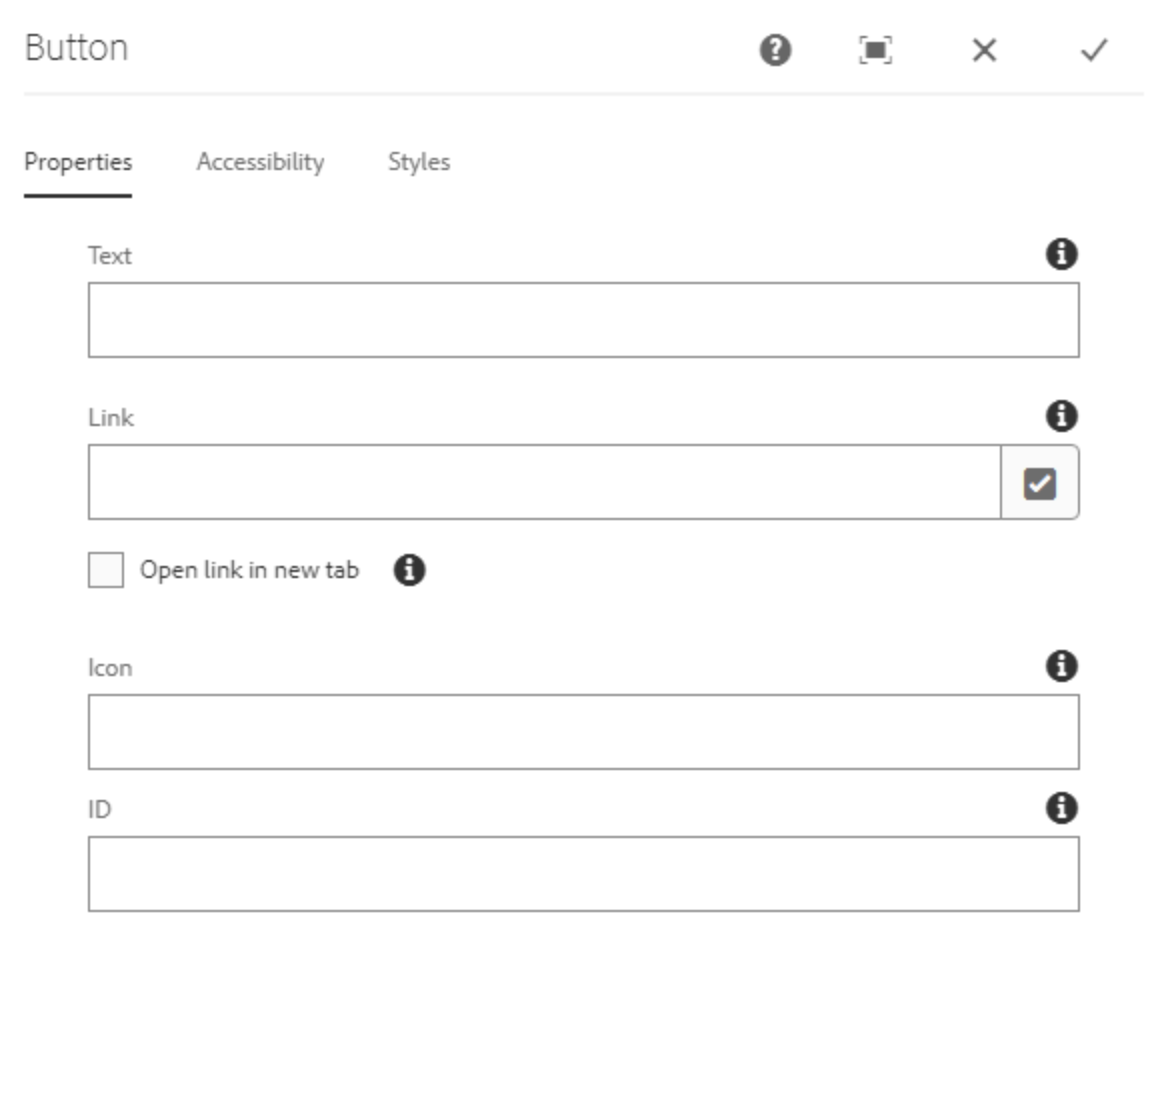Show info tooltip for the Icon field
The width and height of the screenshot is (1170, 1112).
(x=1061, y=666)
